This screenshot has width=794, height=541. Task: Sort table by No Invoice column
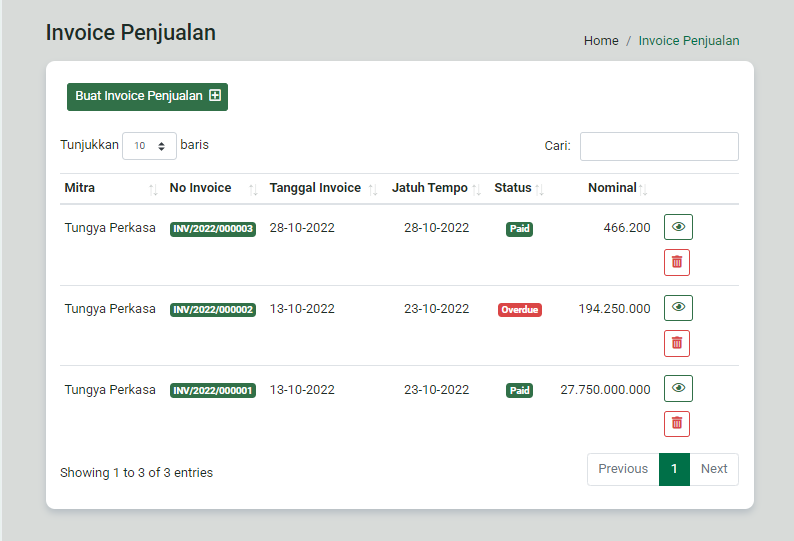214,188
